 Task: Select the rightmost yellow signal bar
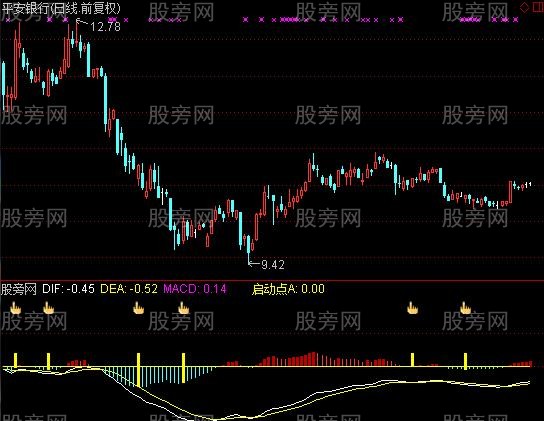click(x=466, y=361)
